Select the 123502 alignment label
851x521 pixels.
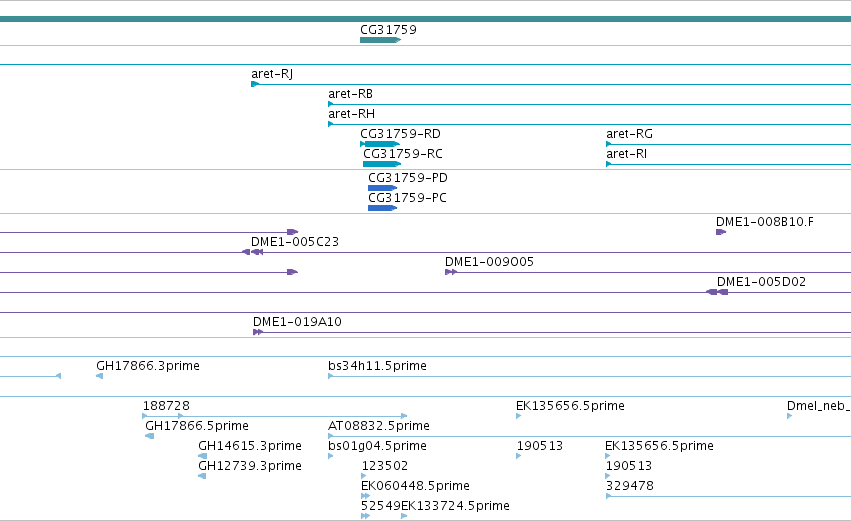[385, 466]
